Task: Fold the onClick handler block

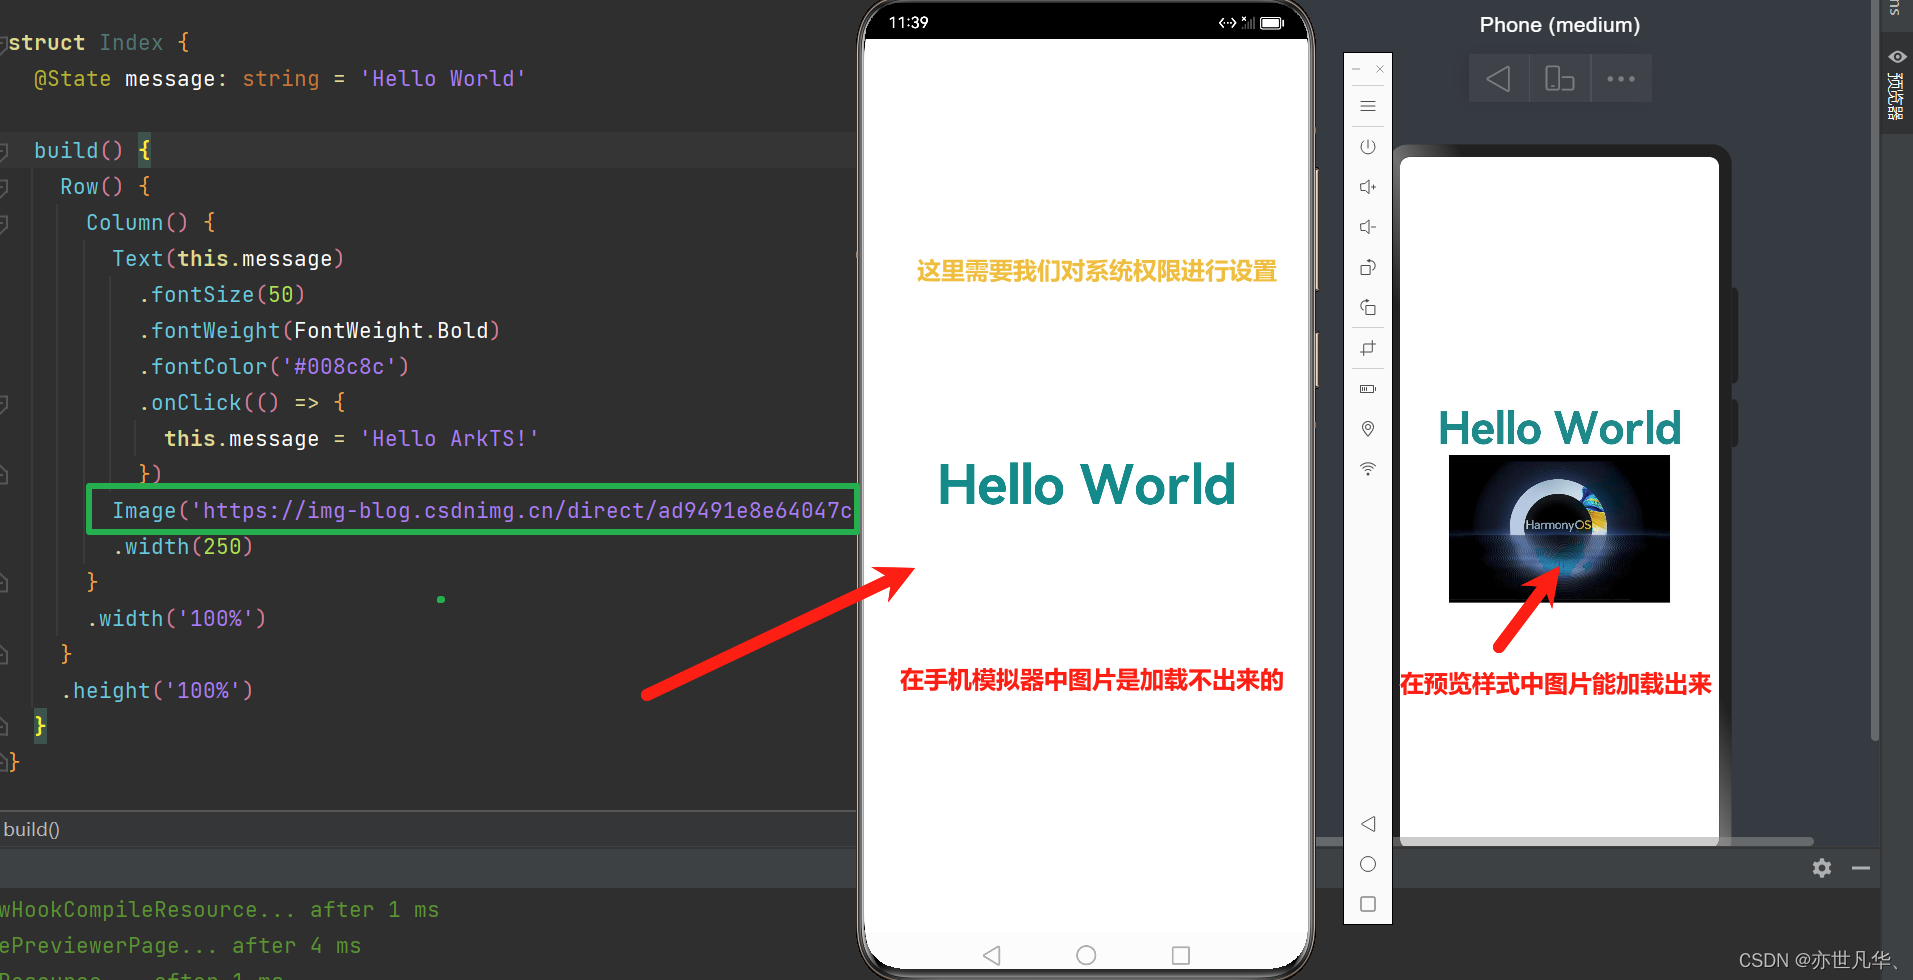Action: pyautogui.click(x=4, y=403)
